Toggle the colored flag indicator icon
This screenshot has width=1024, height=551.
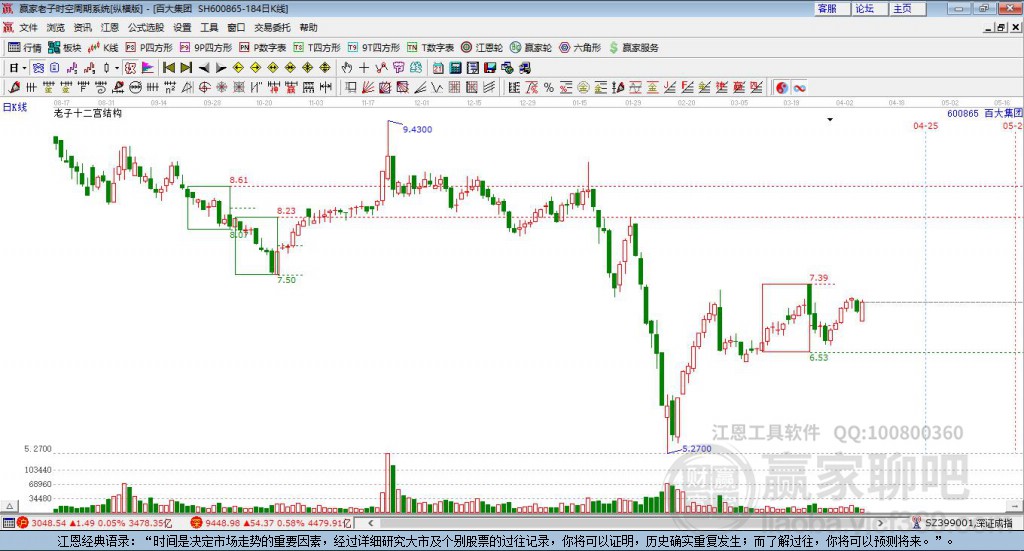pyautogui.click(x=148, y=68)
